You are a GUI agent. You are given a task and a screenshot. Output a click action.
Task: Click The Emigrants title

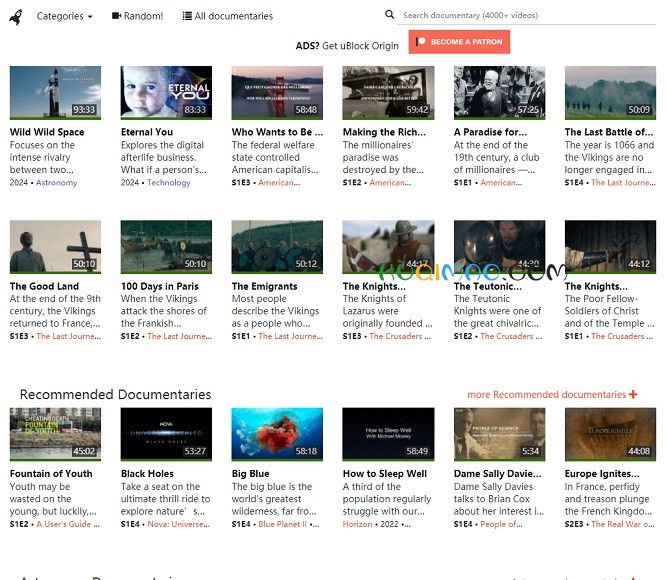(x=264, y=286)
